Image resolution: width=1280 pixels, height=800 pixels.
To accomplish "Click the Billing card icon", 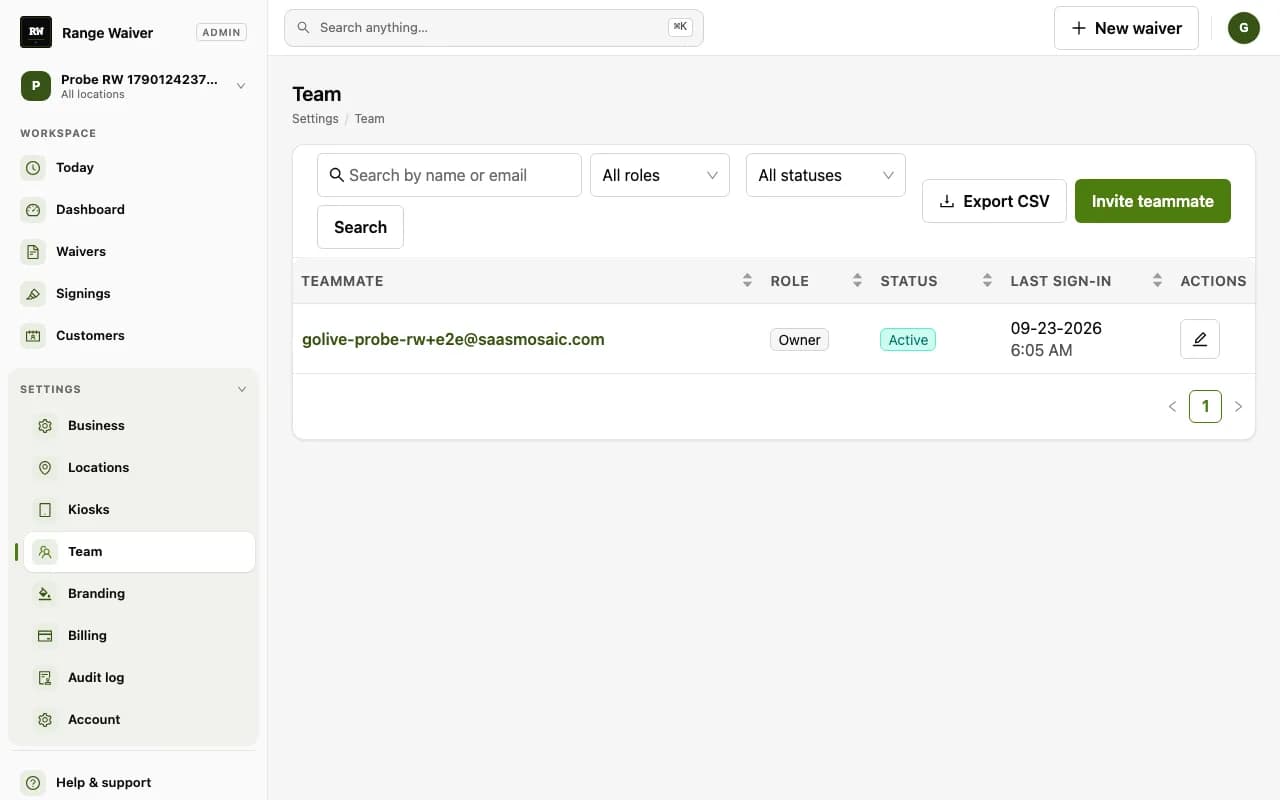I will click(x=45, y=636).
